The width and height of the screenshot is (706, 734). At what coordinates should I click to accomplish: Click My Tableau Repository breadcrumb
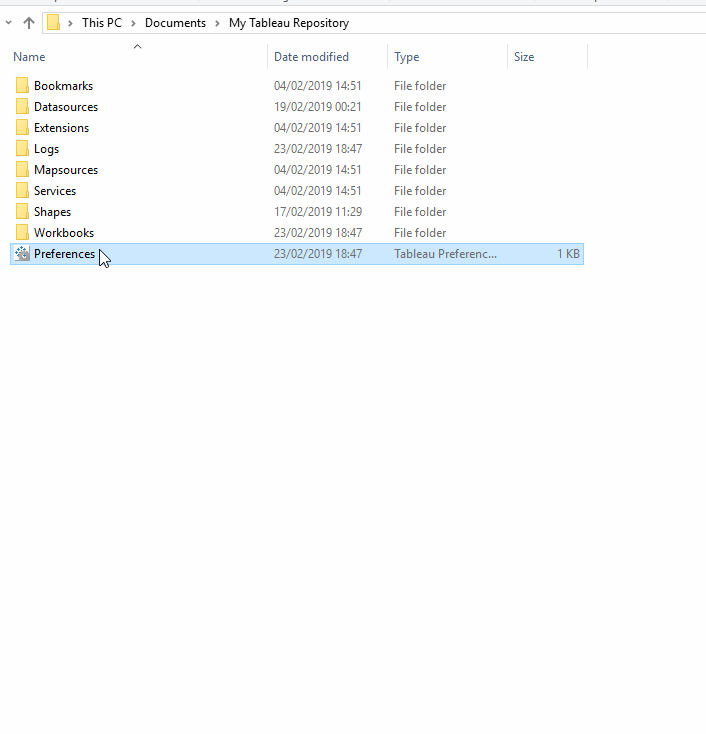pyautogui.click(x=289, y=23)
